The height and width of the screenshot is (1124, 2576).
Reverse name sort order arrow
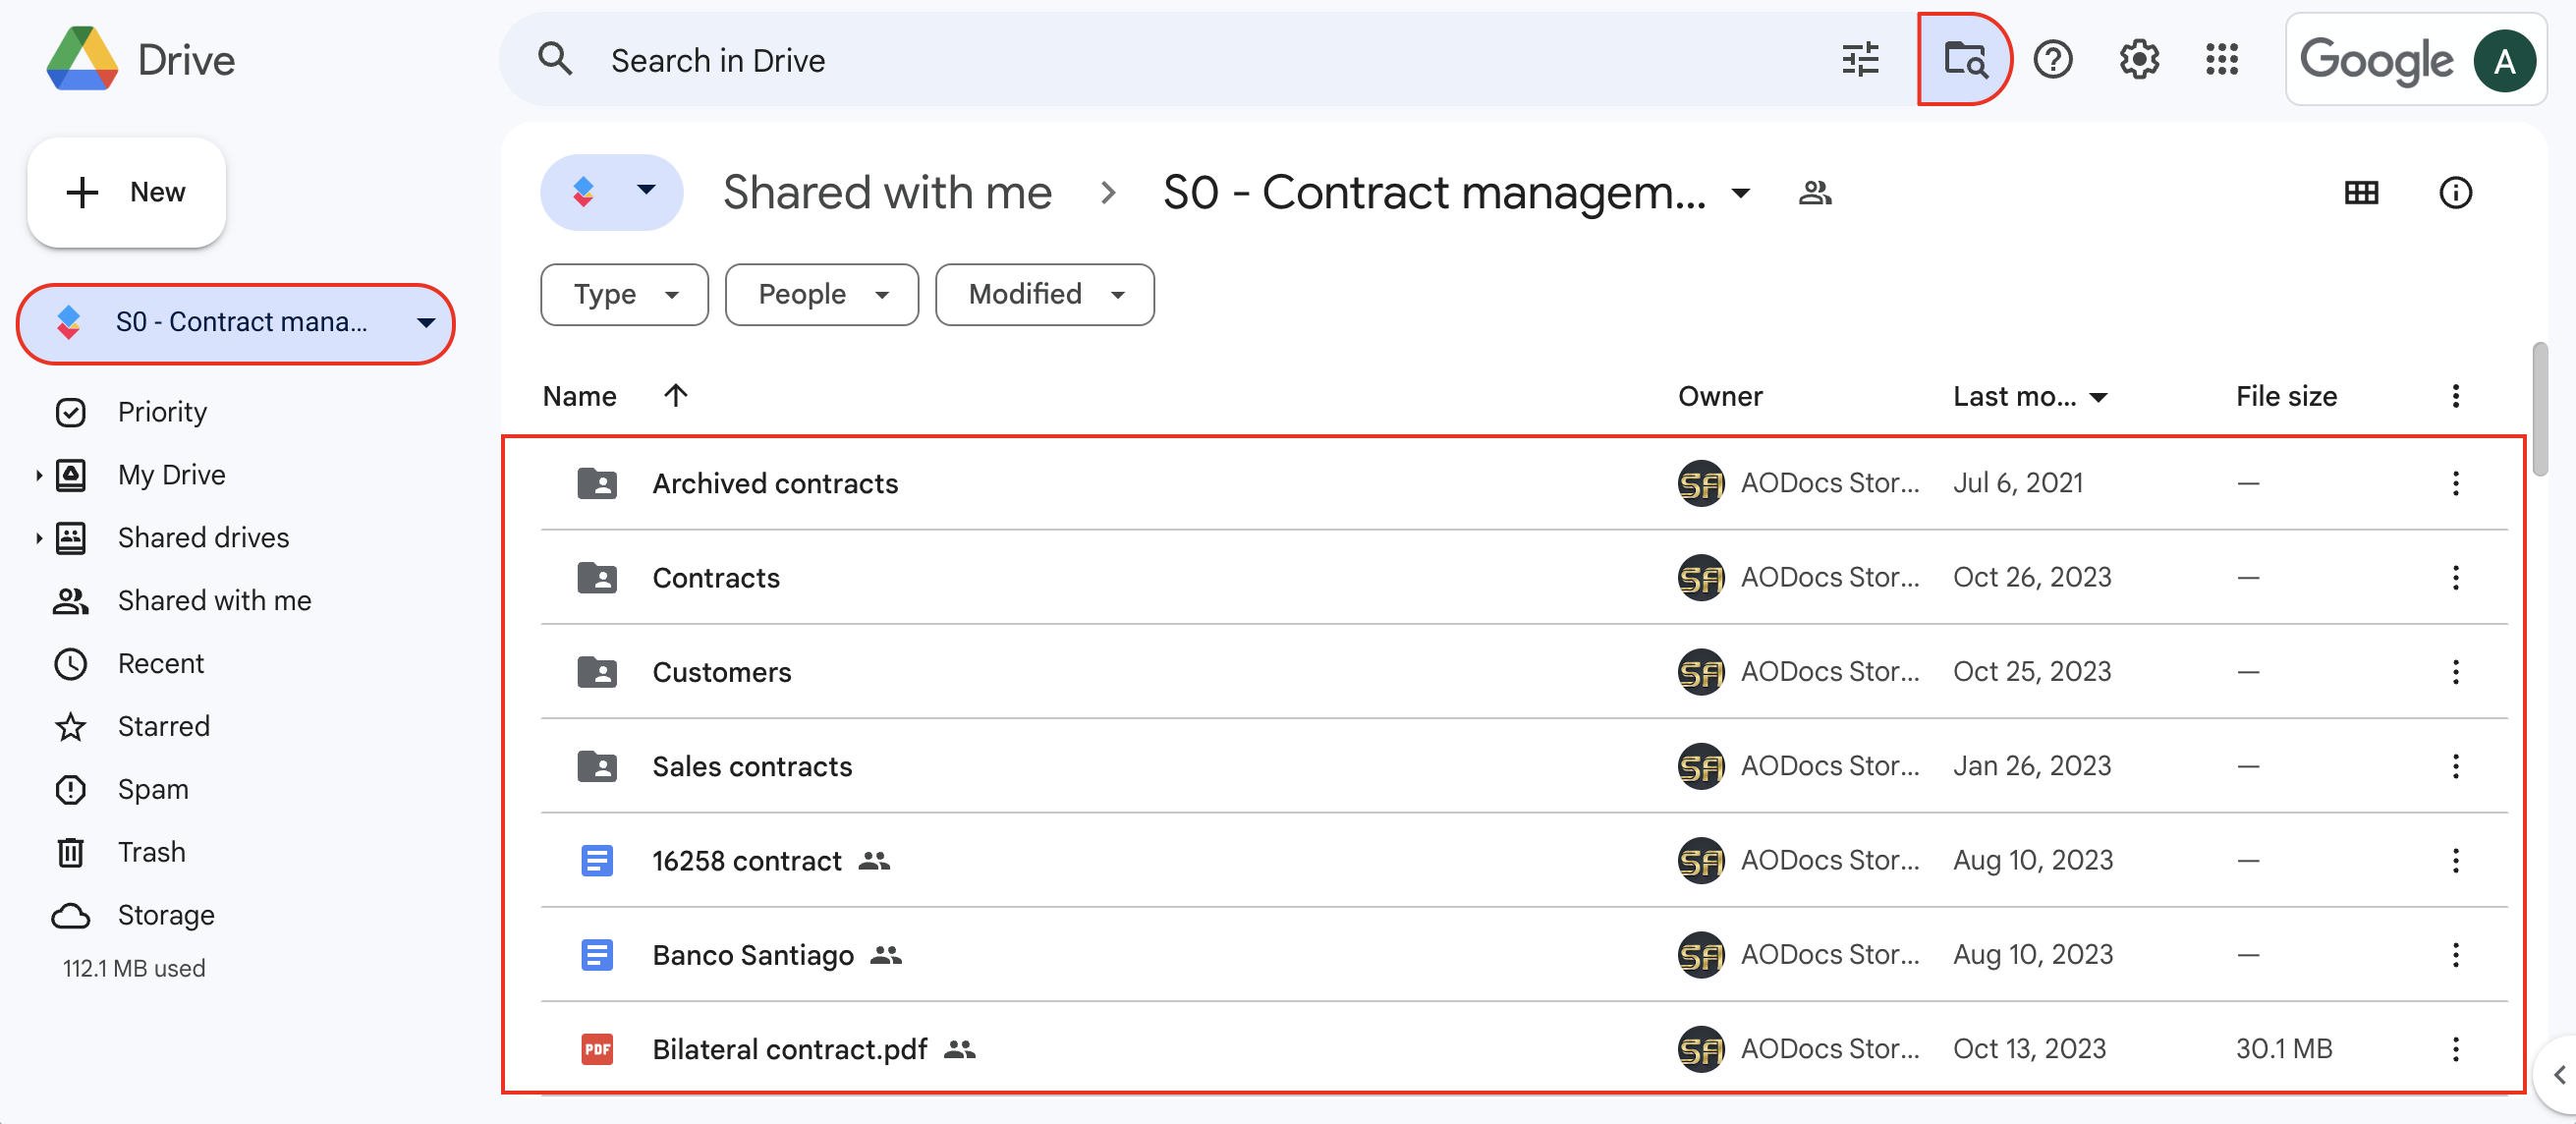click(x=676, y=396)
